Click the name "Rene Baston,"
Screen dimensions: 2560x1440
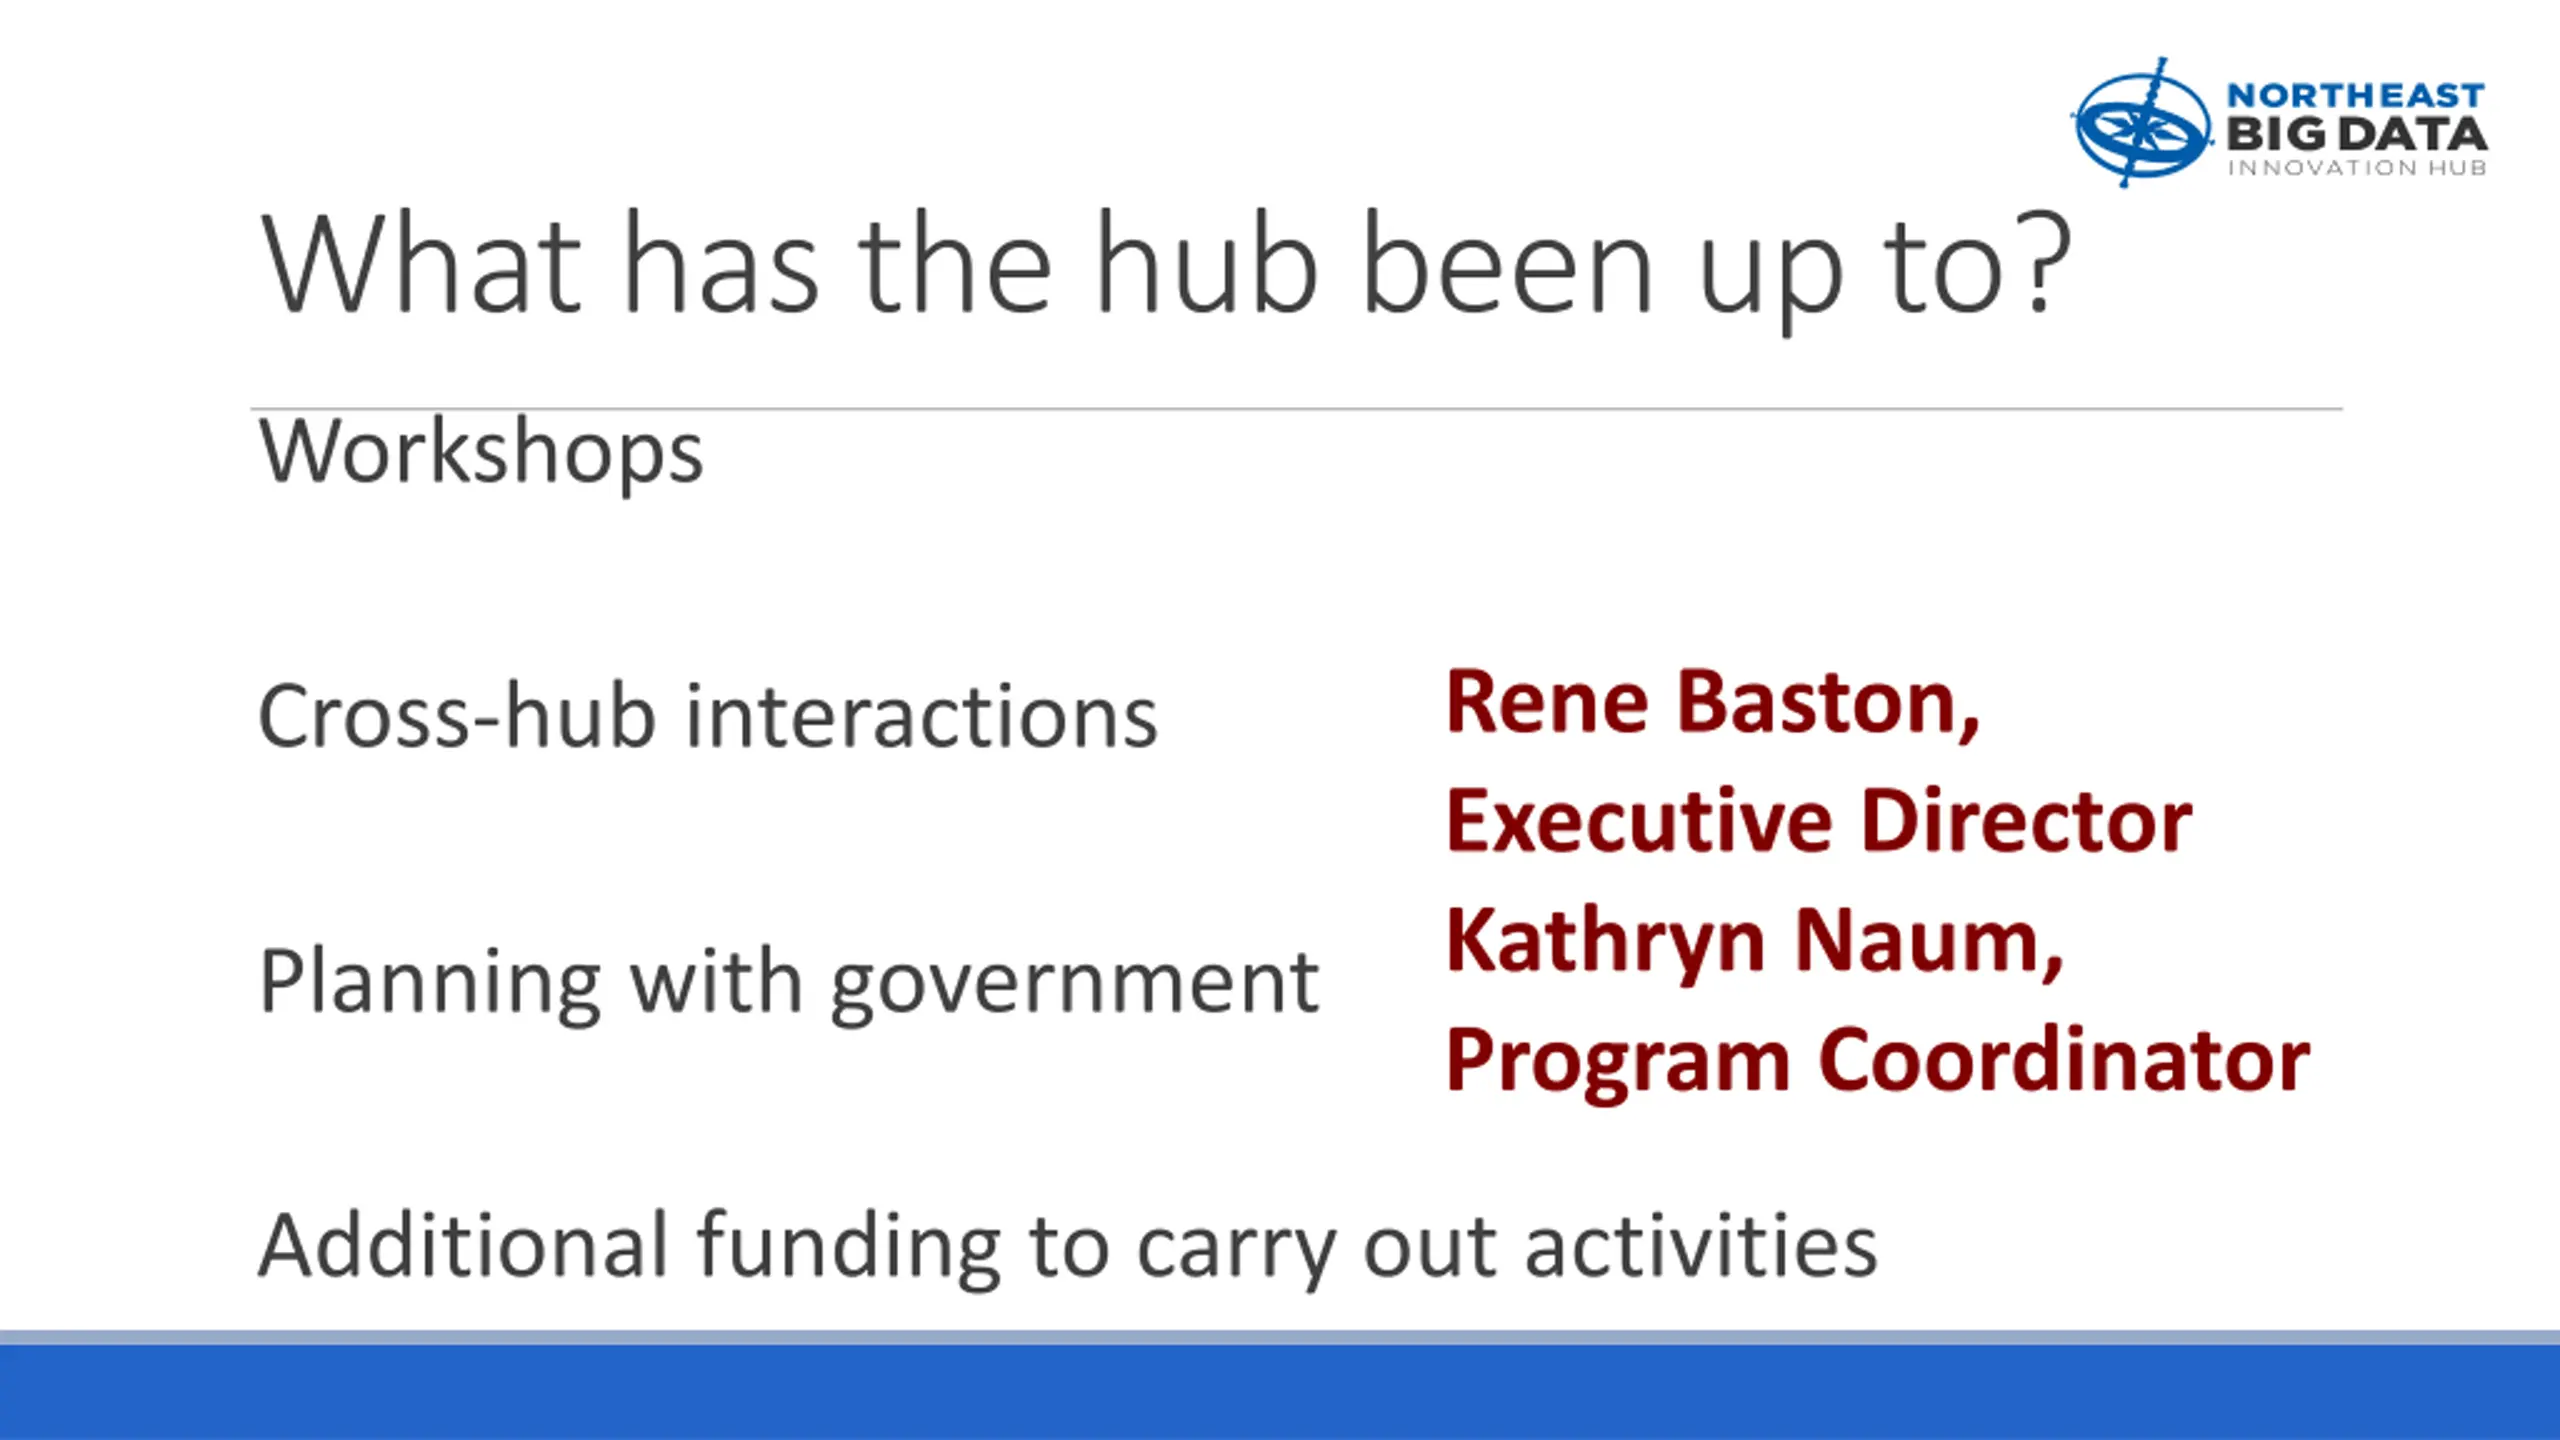click(x=1712, y=702)
